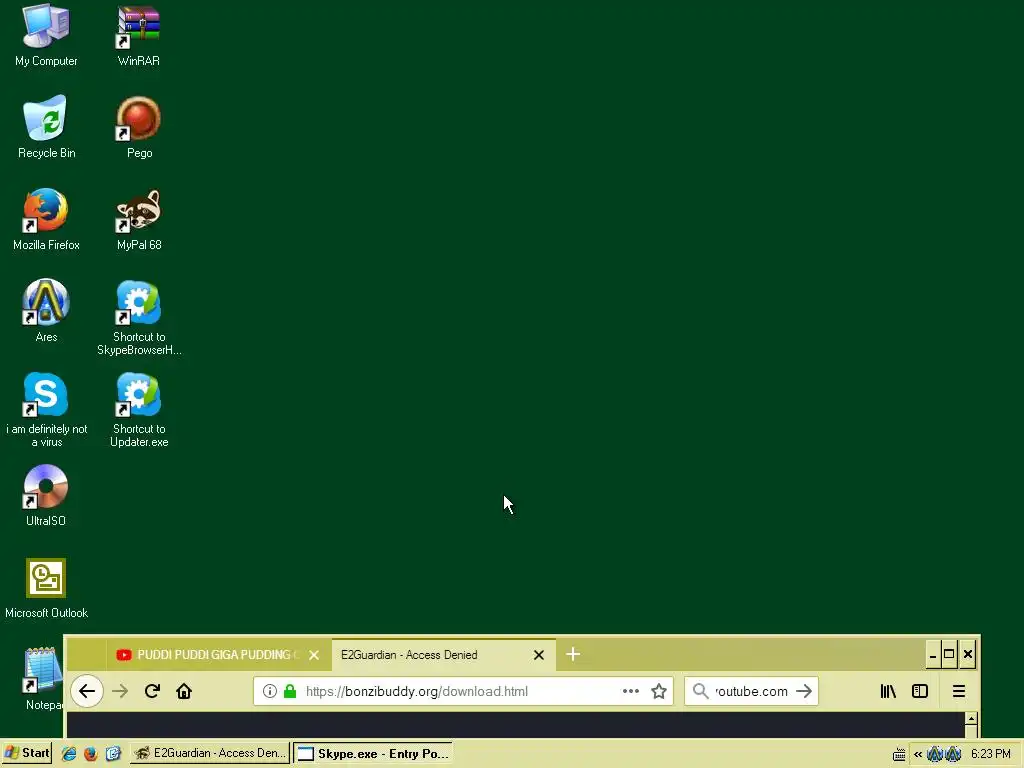Go back in the browser

[87, 691]
